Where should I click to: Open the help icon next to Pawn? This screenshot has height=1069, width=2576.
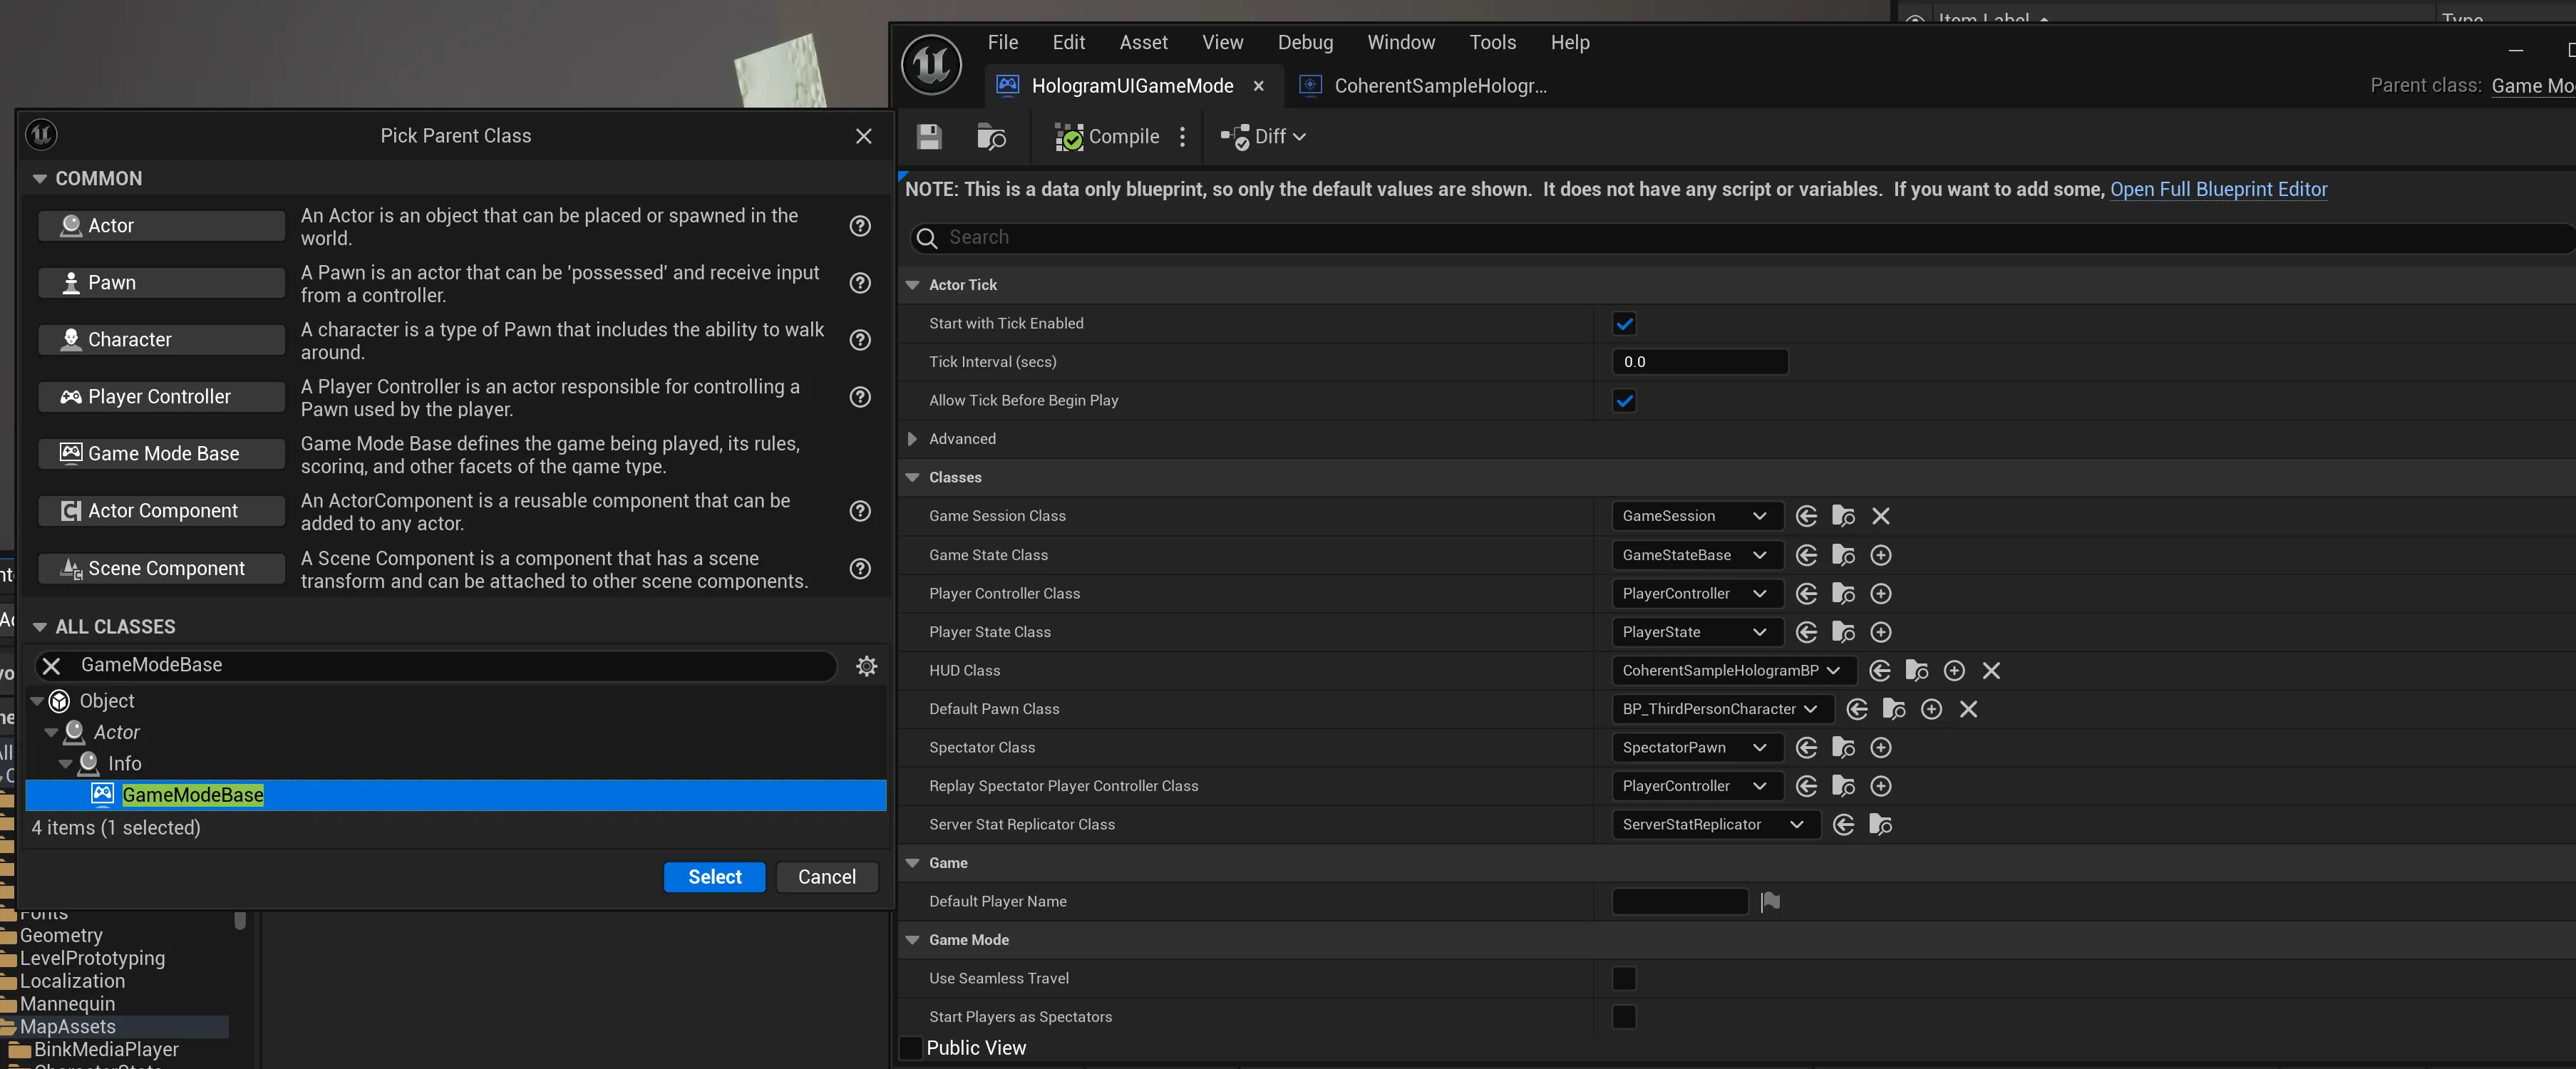[x=859, y=283]
